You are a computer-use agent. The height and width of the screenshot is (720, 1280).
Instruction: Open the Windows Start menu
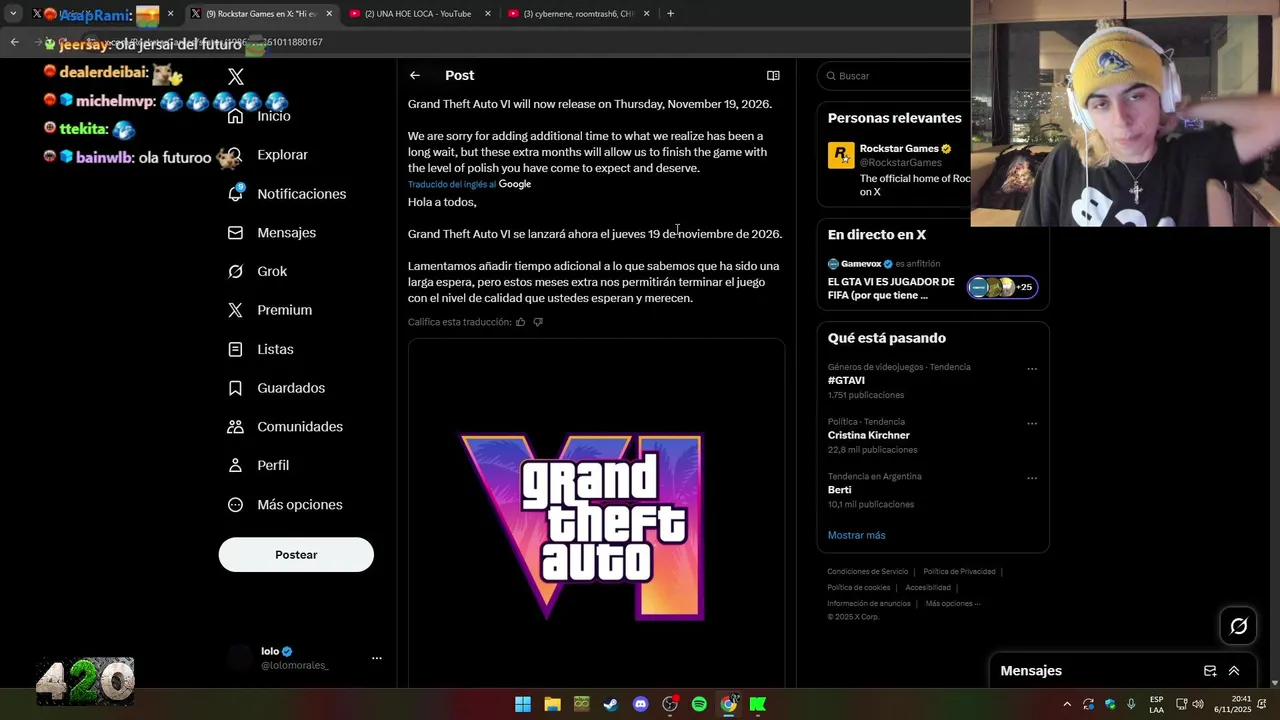pyautogui.click(x=523, y=705)
